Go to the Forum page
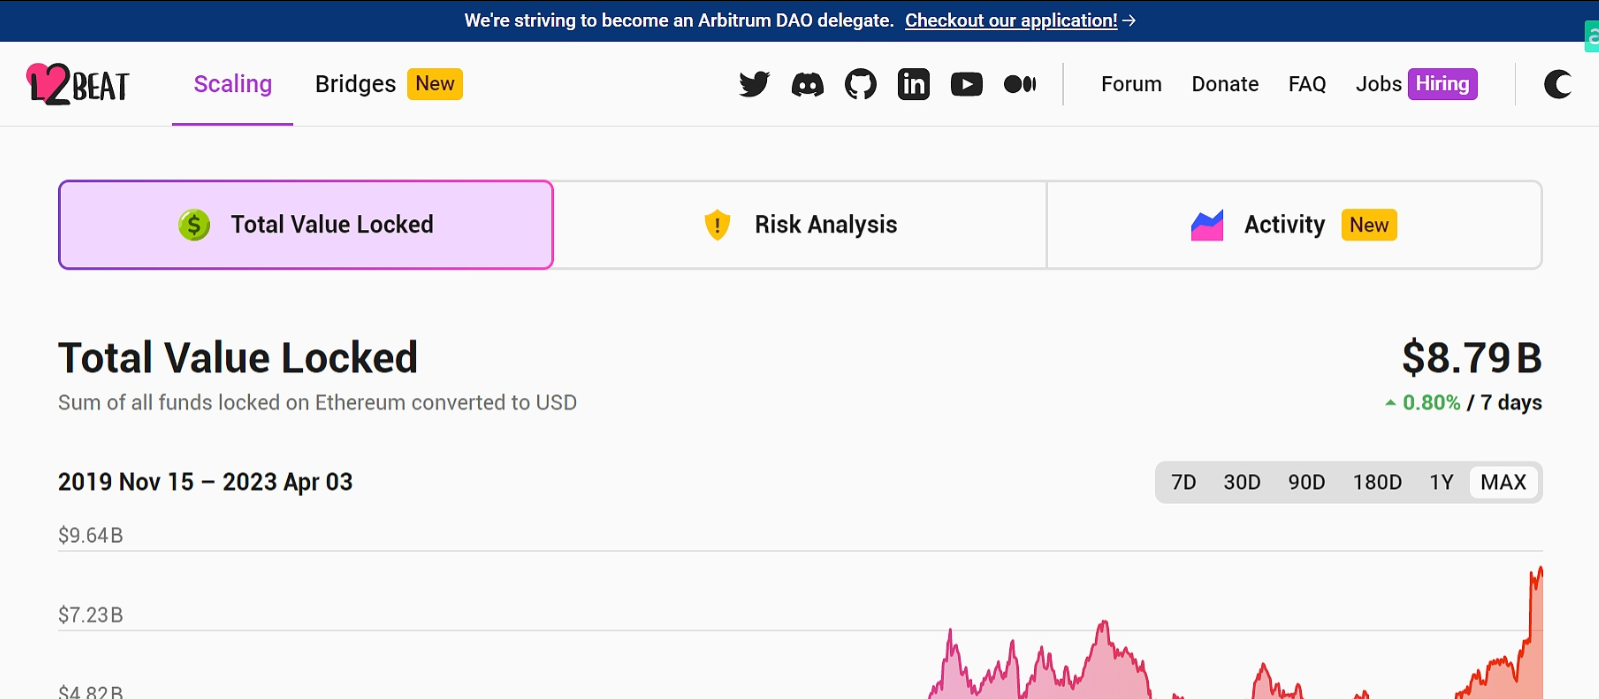This screenshot has width=1599, height=699. [1131, 84]
